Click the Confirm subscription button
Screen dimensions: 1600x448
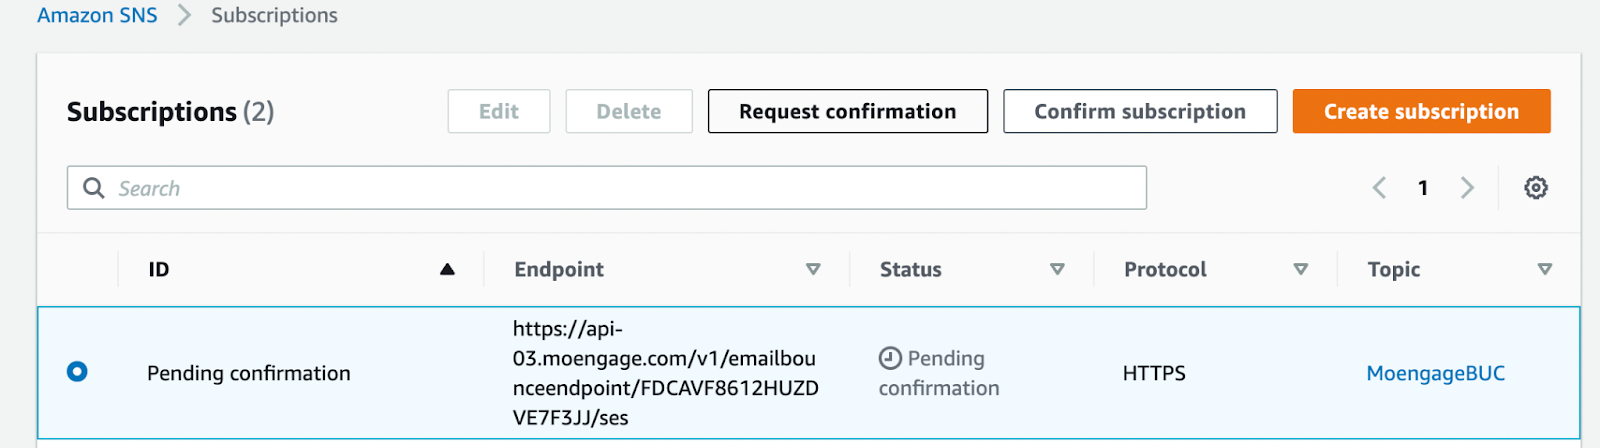point(1140,111)
